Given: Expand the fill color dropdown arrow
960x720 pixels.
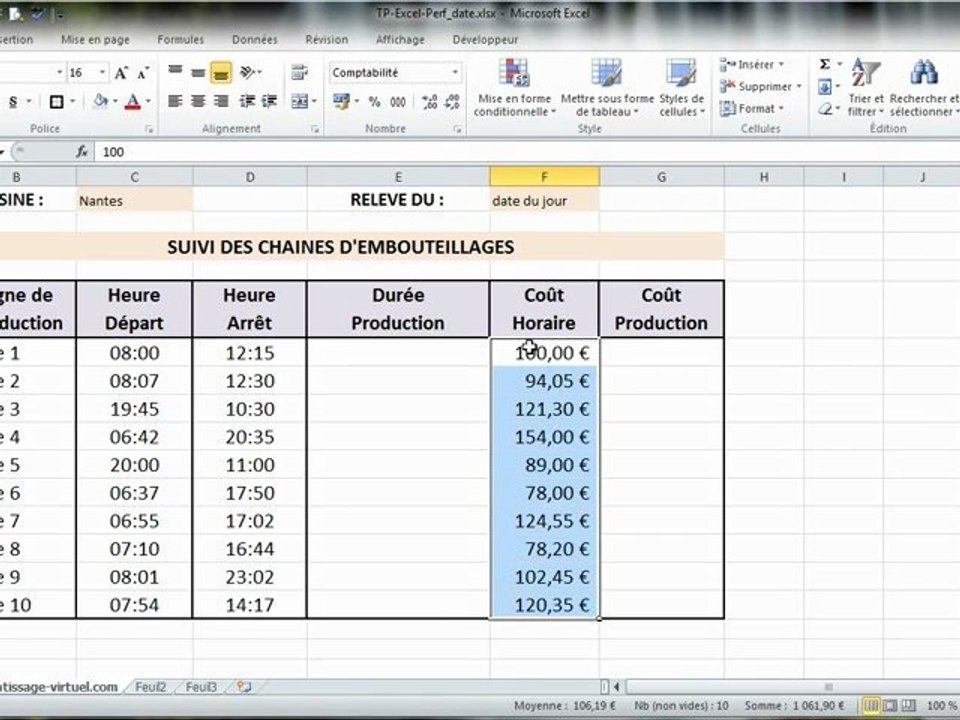Looking at the screenshot, I should coord(114,101).
